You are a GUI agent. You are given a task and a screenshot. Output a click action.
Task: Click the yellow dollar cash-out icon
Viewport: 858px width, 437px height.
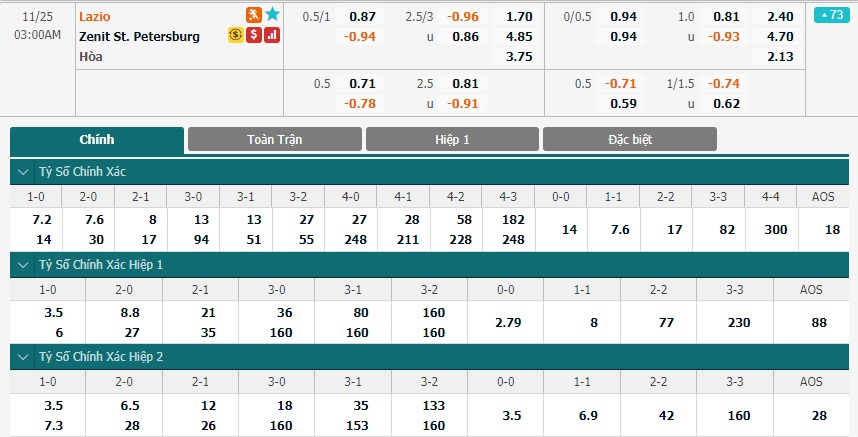click(x=235, y=35)
